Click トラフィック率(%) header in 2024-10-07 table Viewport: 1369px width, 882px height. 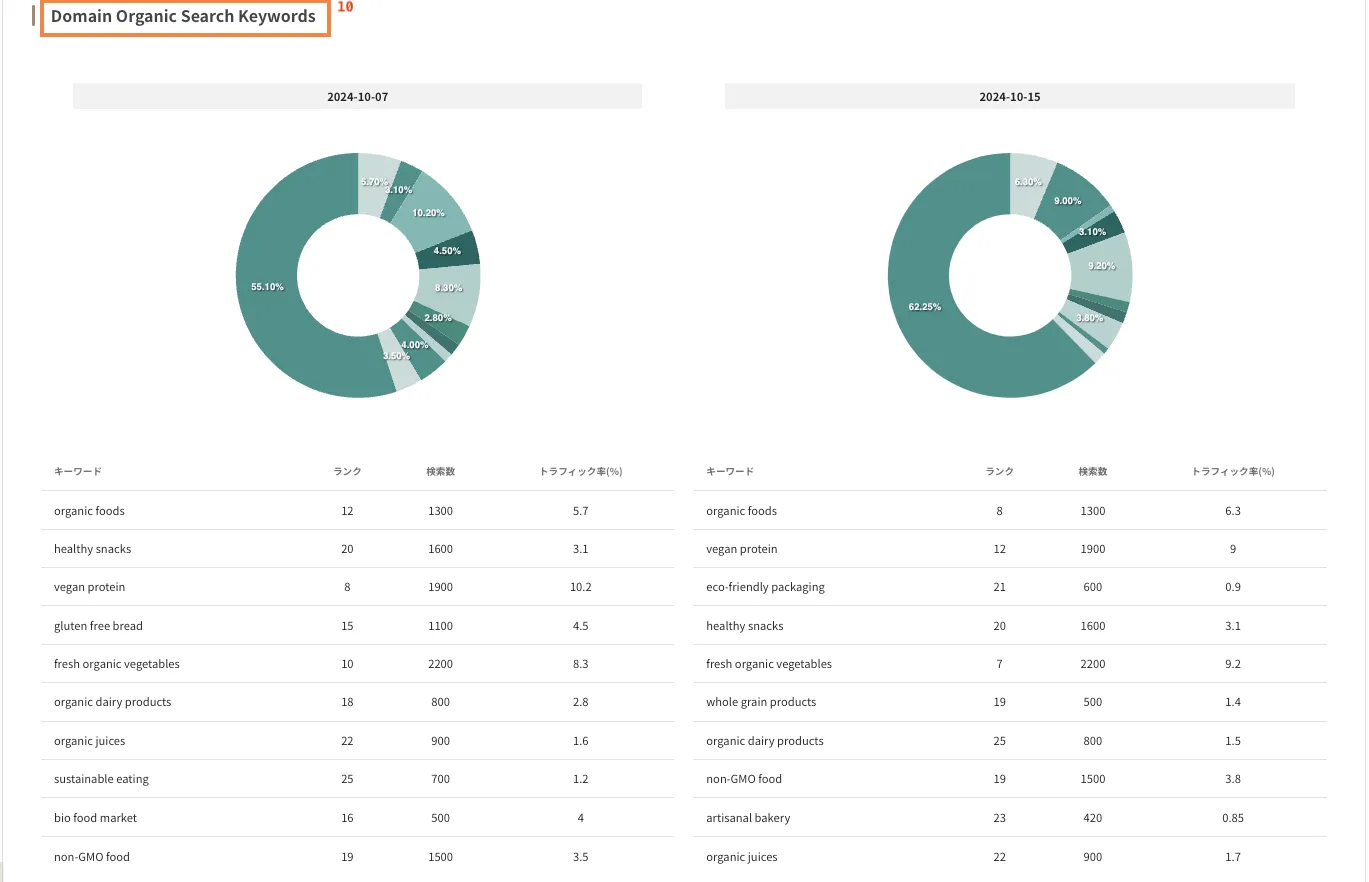pyautogui.click(x=581, y=471)
